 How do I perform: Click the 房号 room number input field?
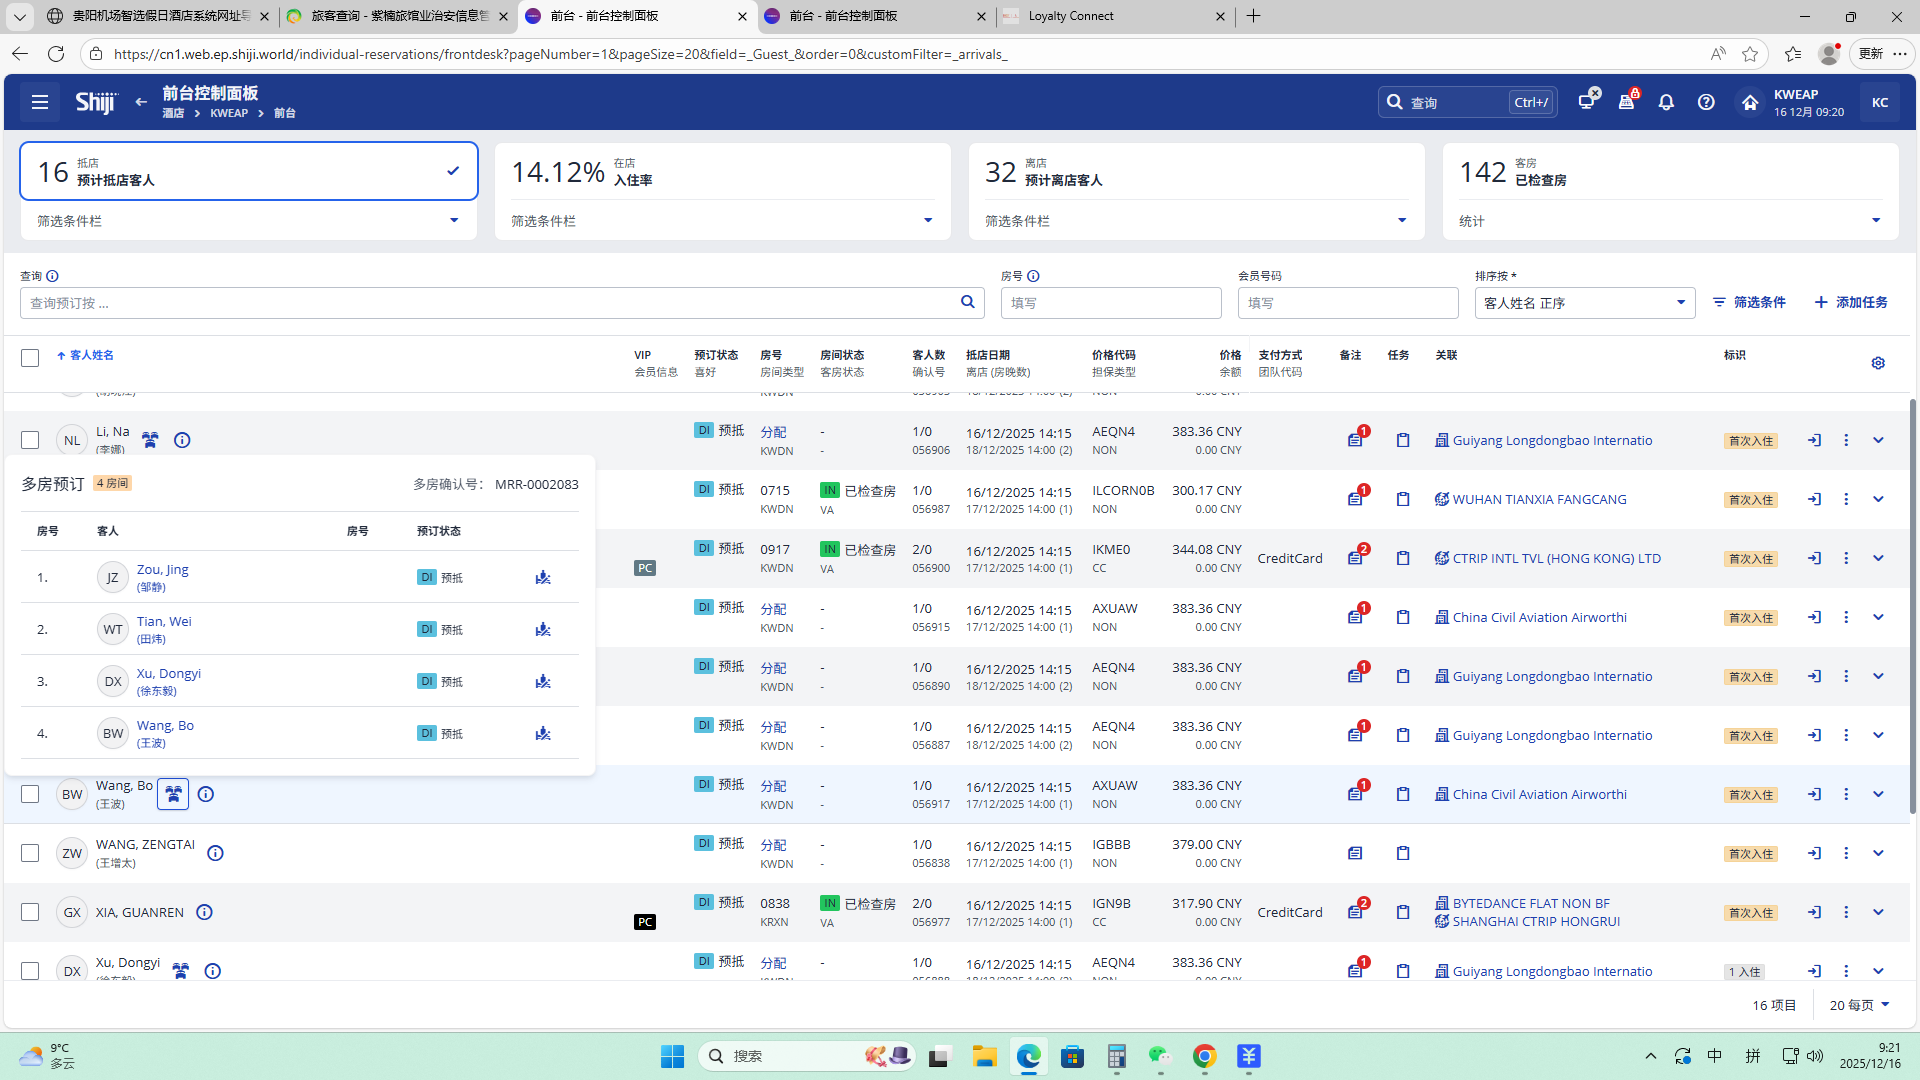pos(1110,303)
